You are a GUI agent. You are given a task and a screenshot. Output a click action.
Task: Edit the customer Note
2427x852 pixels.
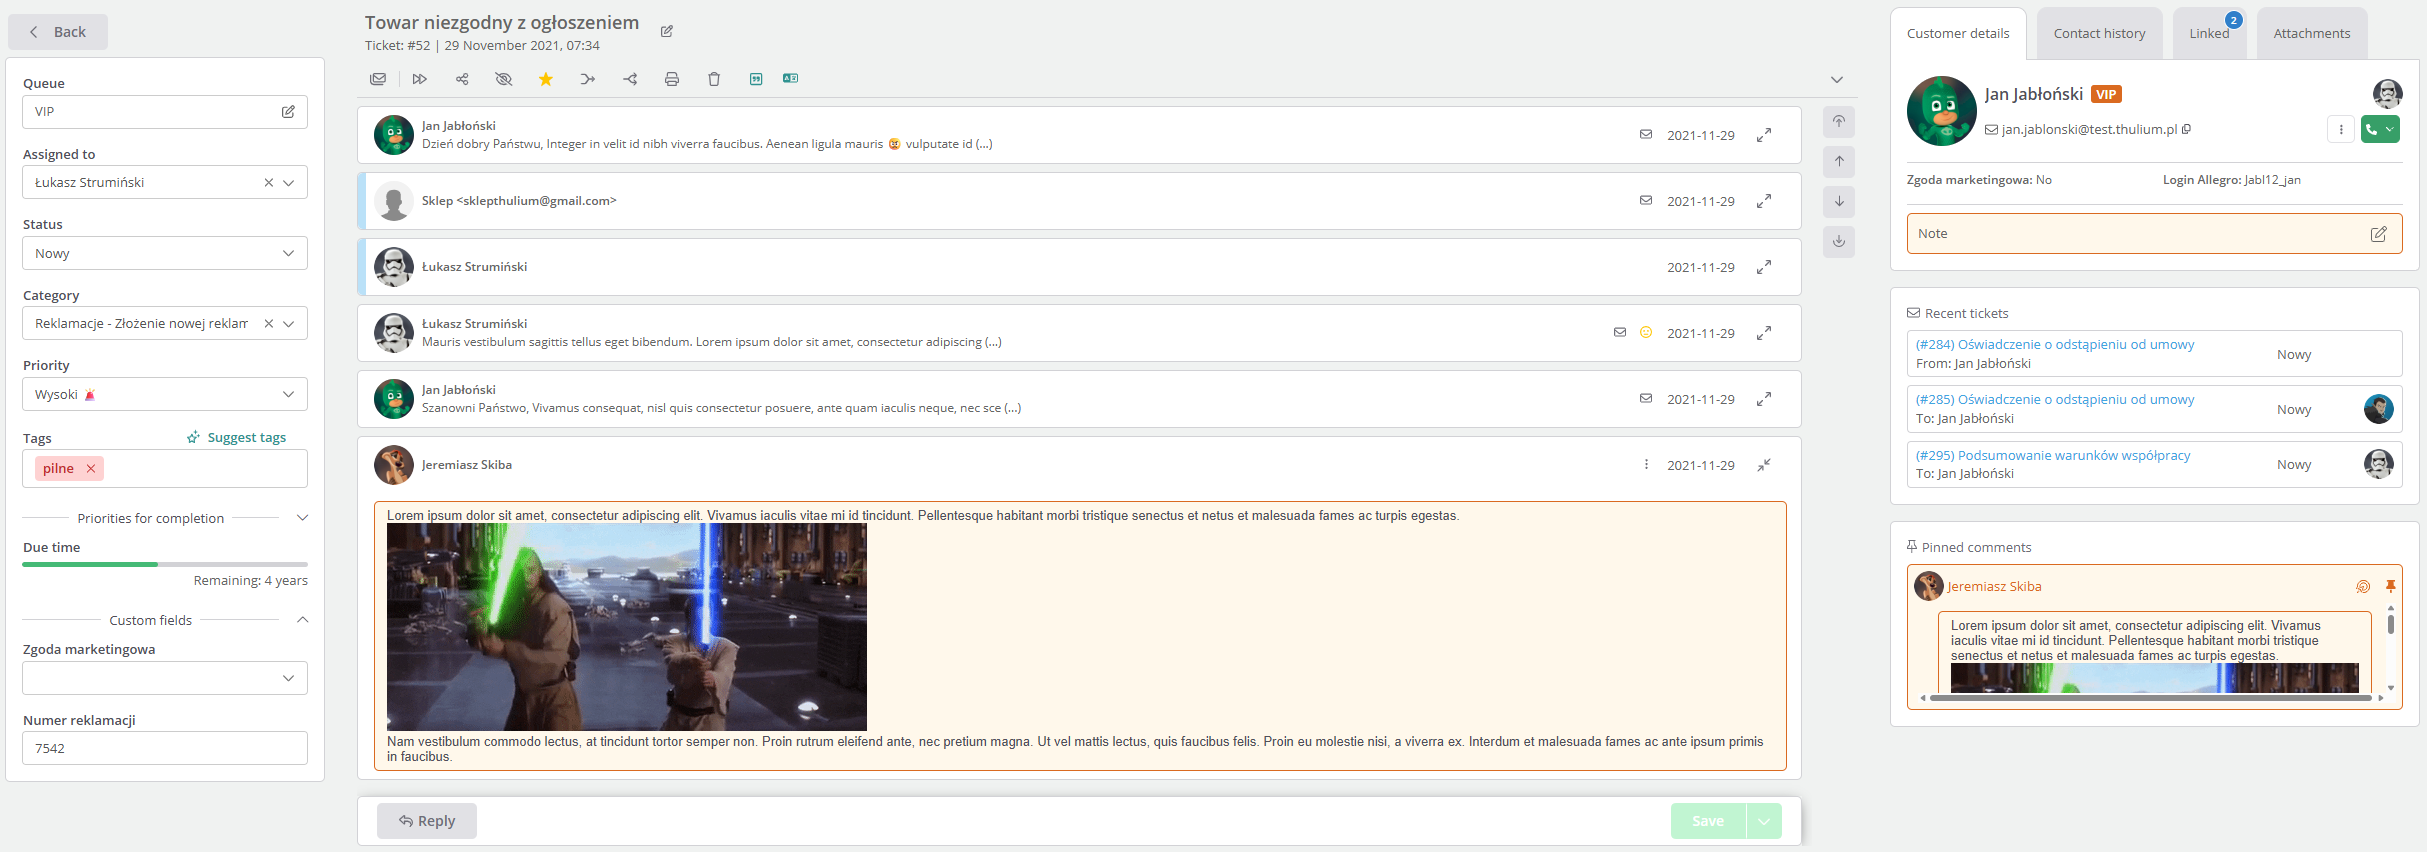pyautogui.click(x=2379, y=233)
